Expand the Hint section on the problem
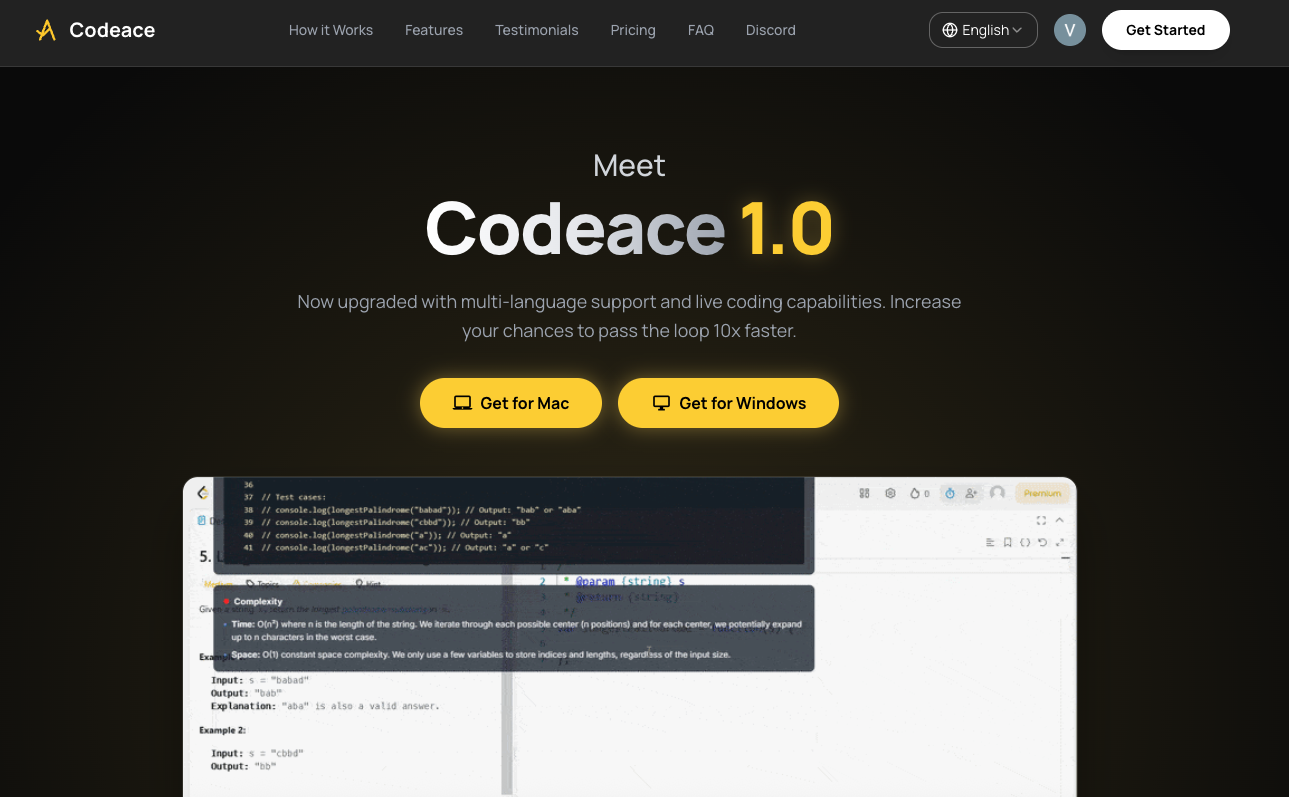Viewport: 1289px width, 797px height. (366, 583)
